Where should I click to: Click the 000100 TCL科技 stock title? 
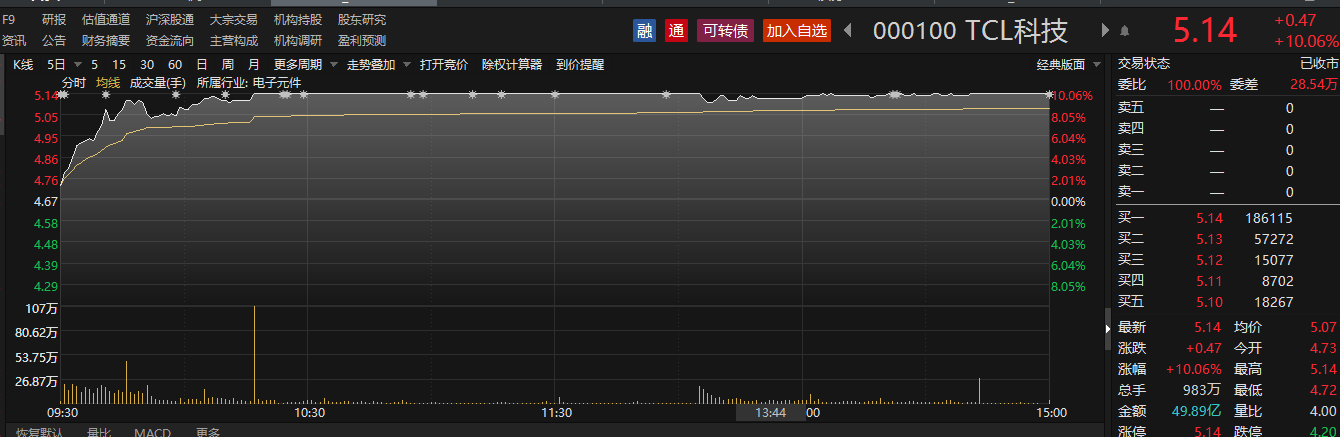[x=970, y=31]
